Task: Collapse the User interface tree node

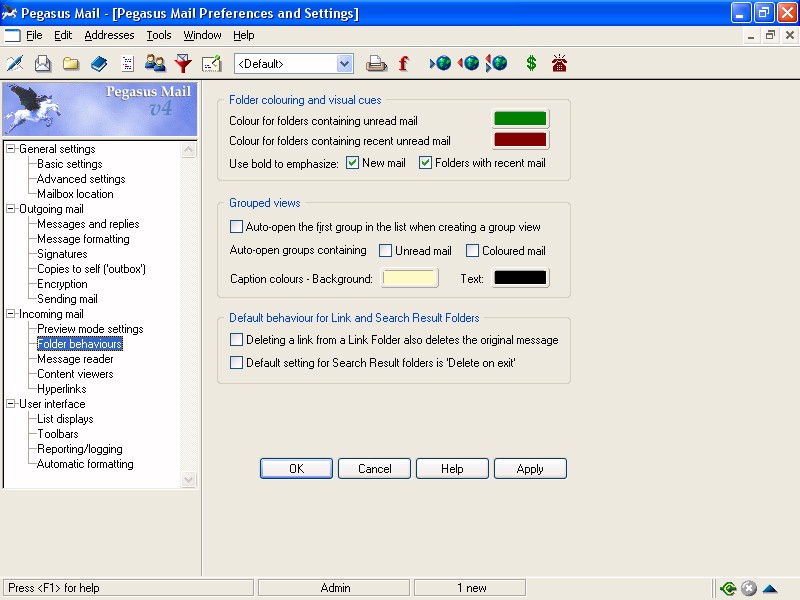Action: pos(10,404)
